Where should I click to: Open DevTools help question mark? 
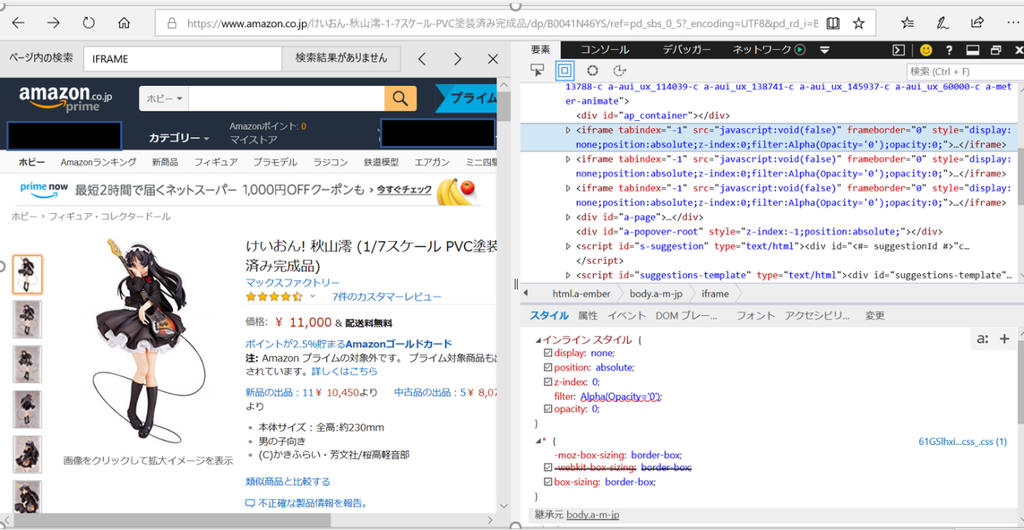(x=949, y=50)
